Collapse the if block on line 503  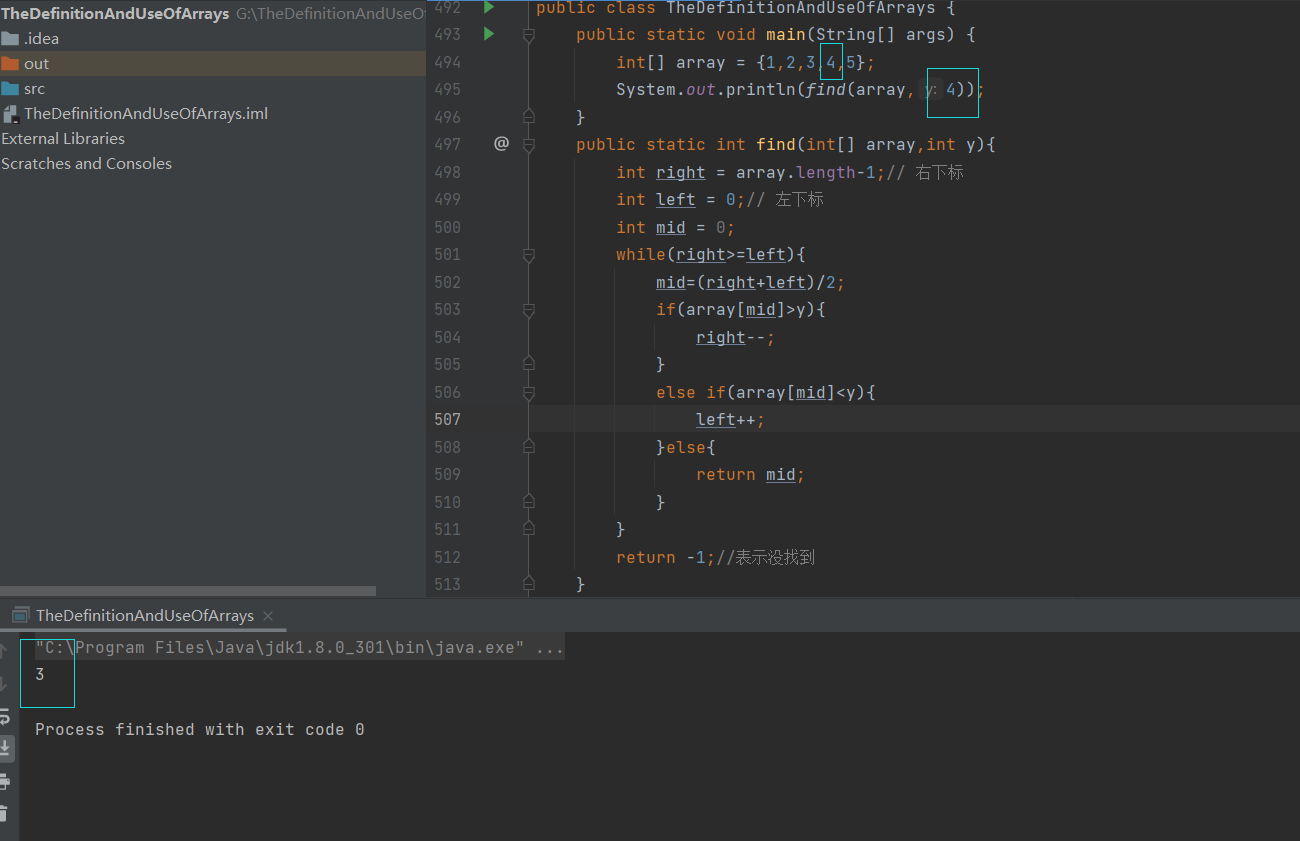click(529, 310)
